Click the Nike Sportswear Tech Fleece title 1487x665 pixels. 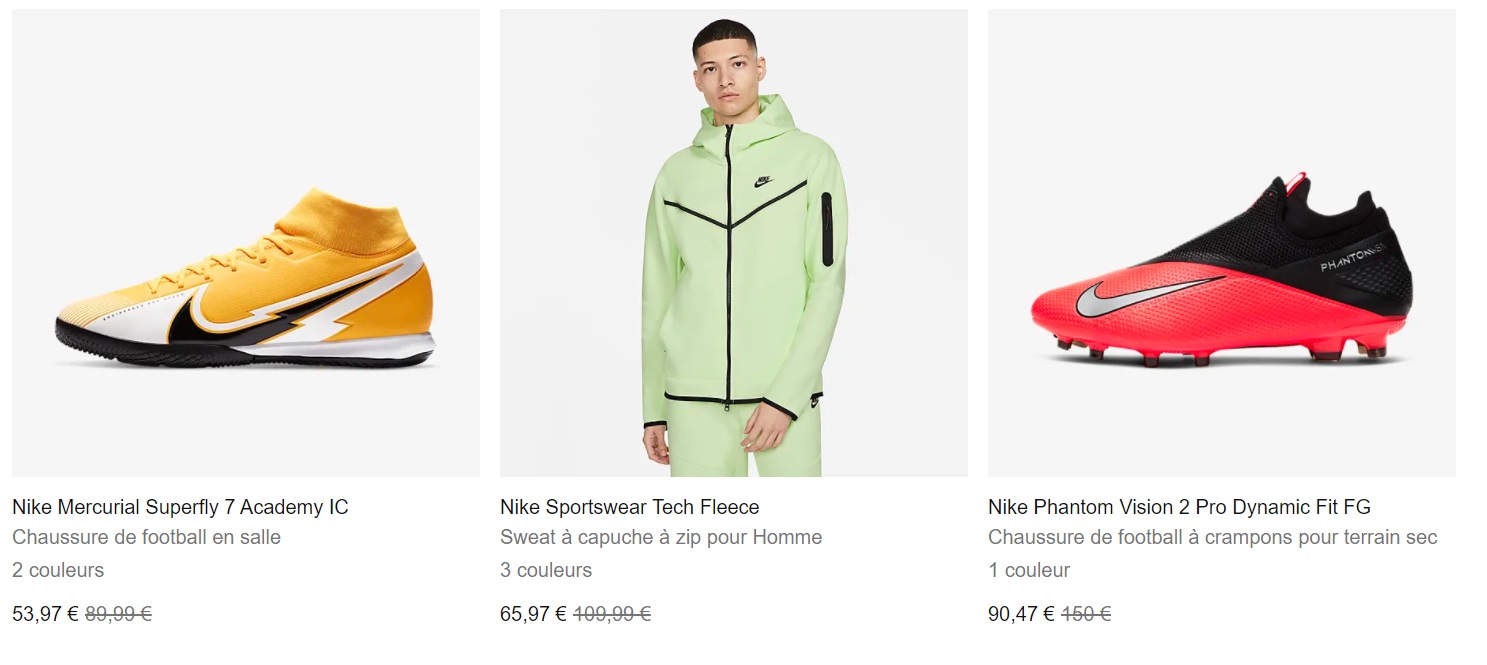tap(629, 507)
